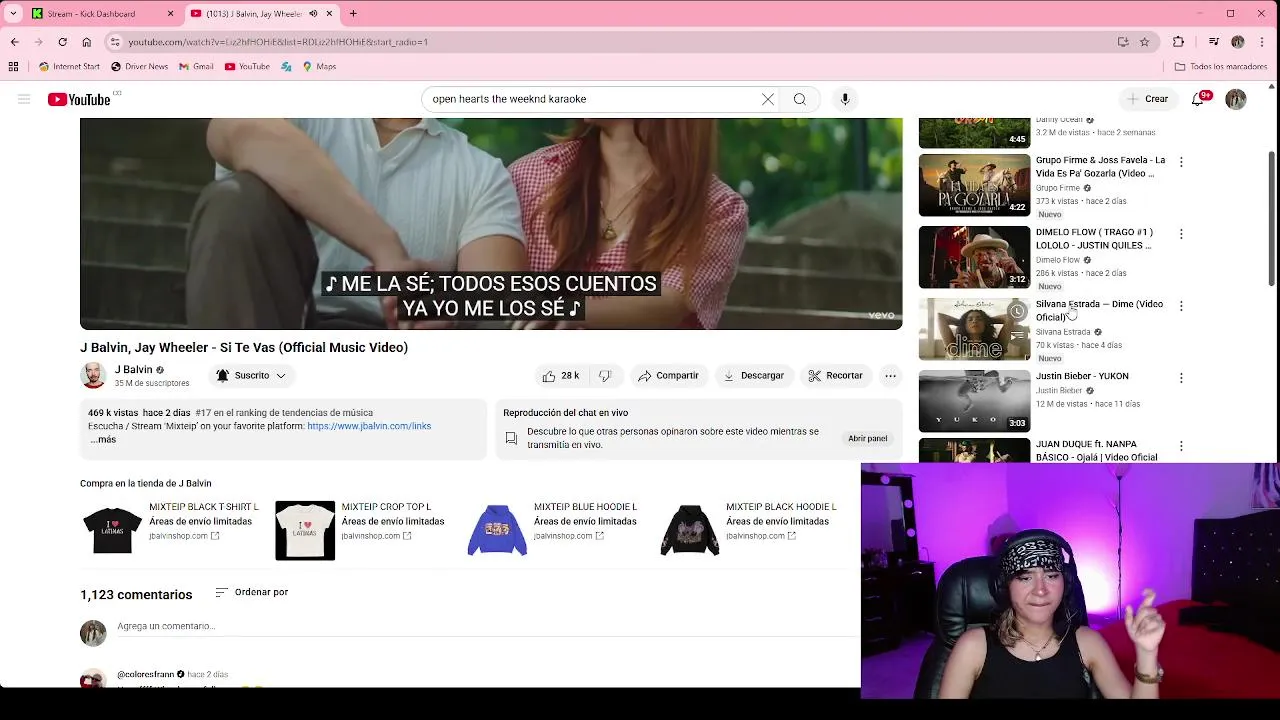Run search with magnifier button
1280x720 pixels.
pyautogui.click(x=800, y=99)
